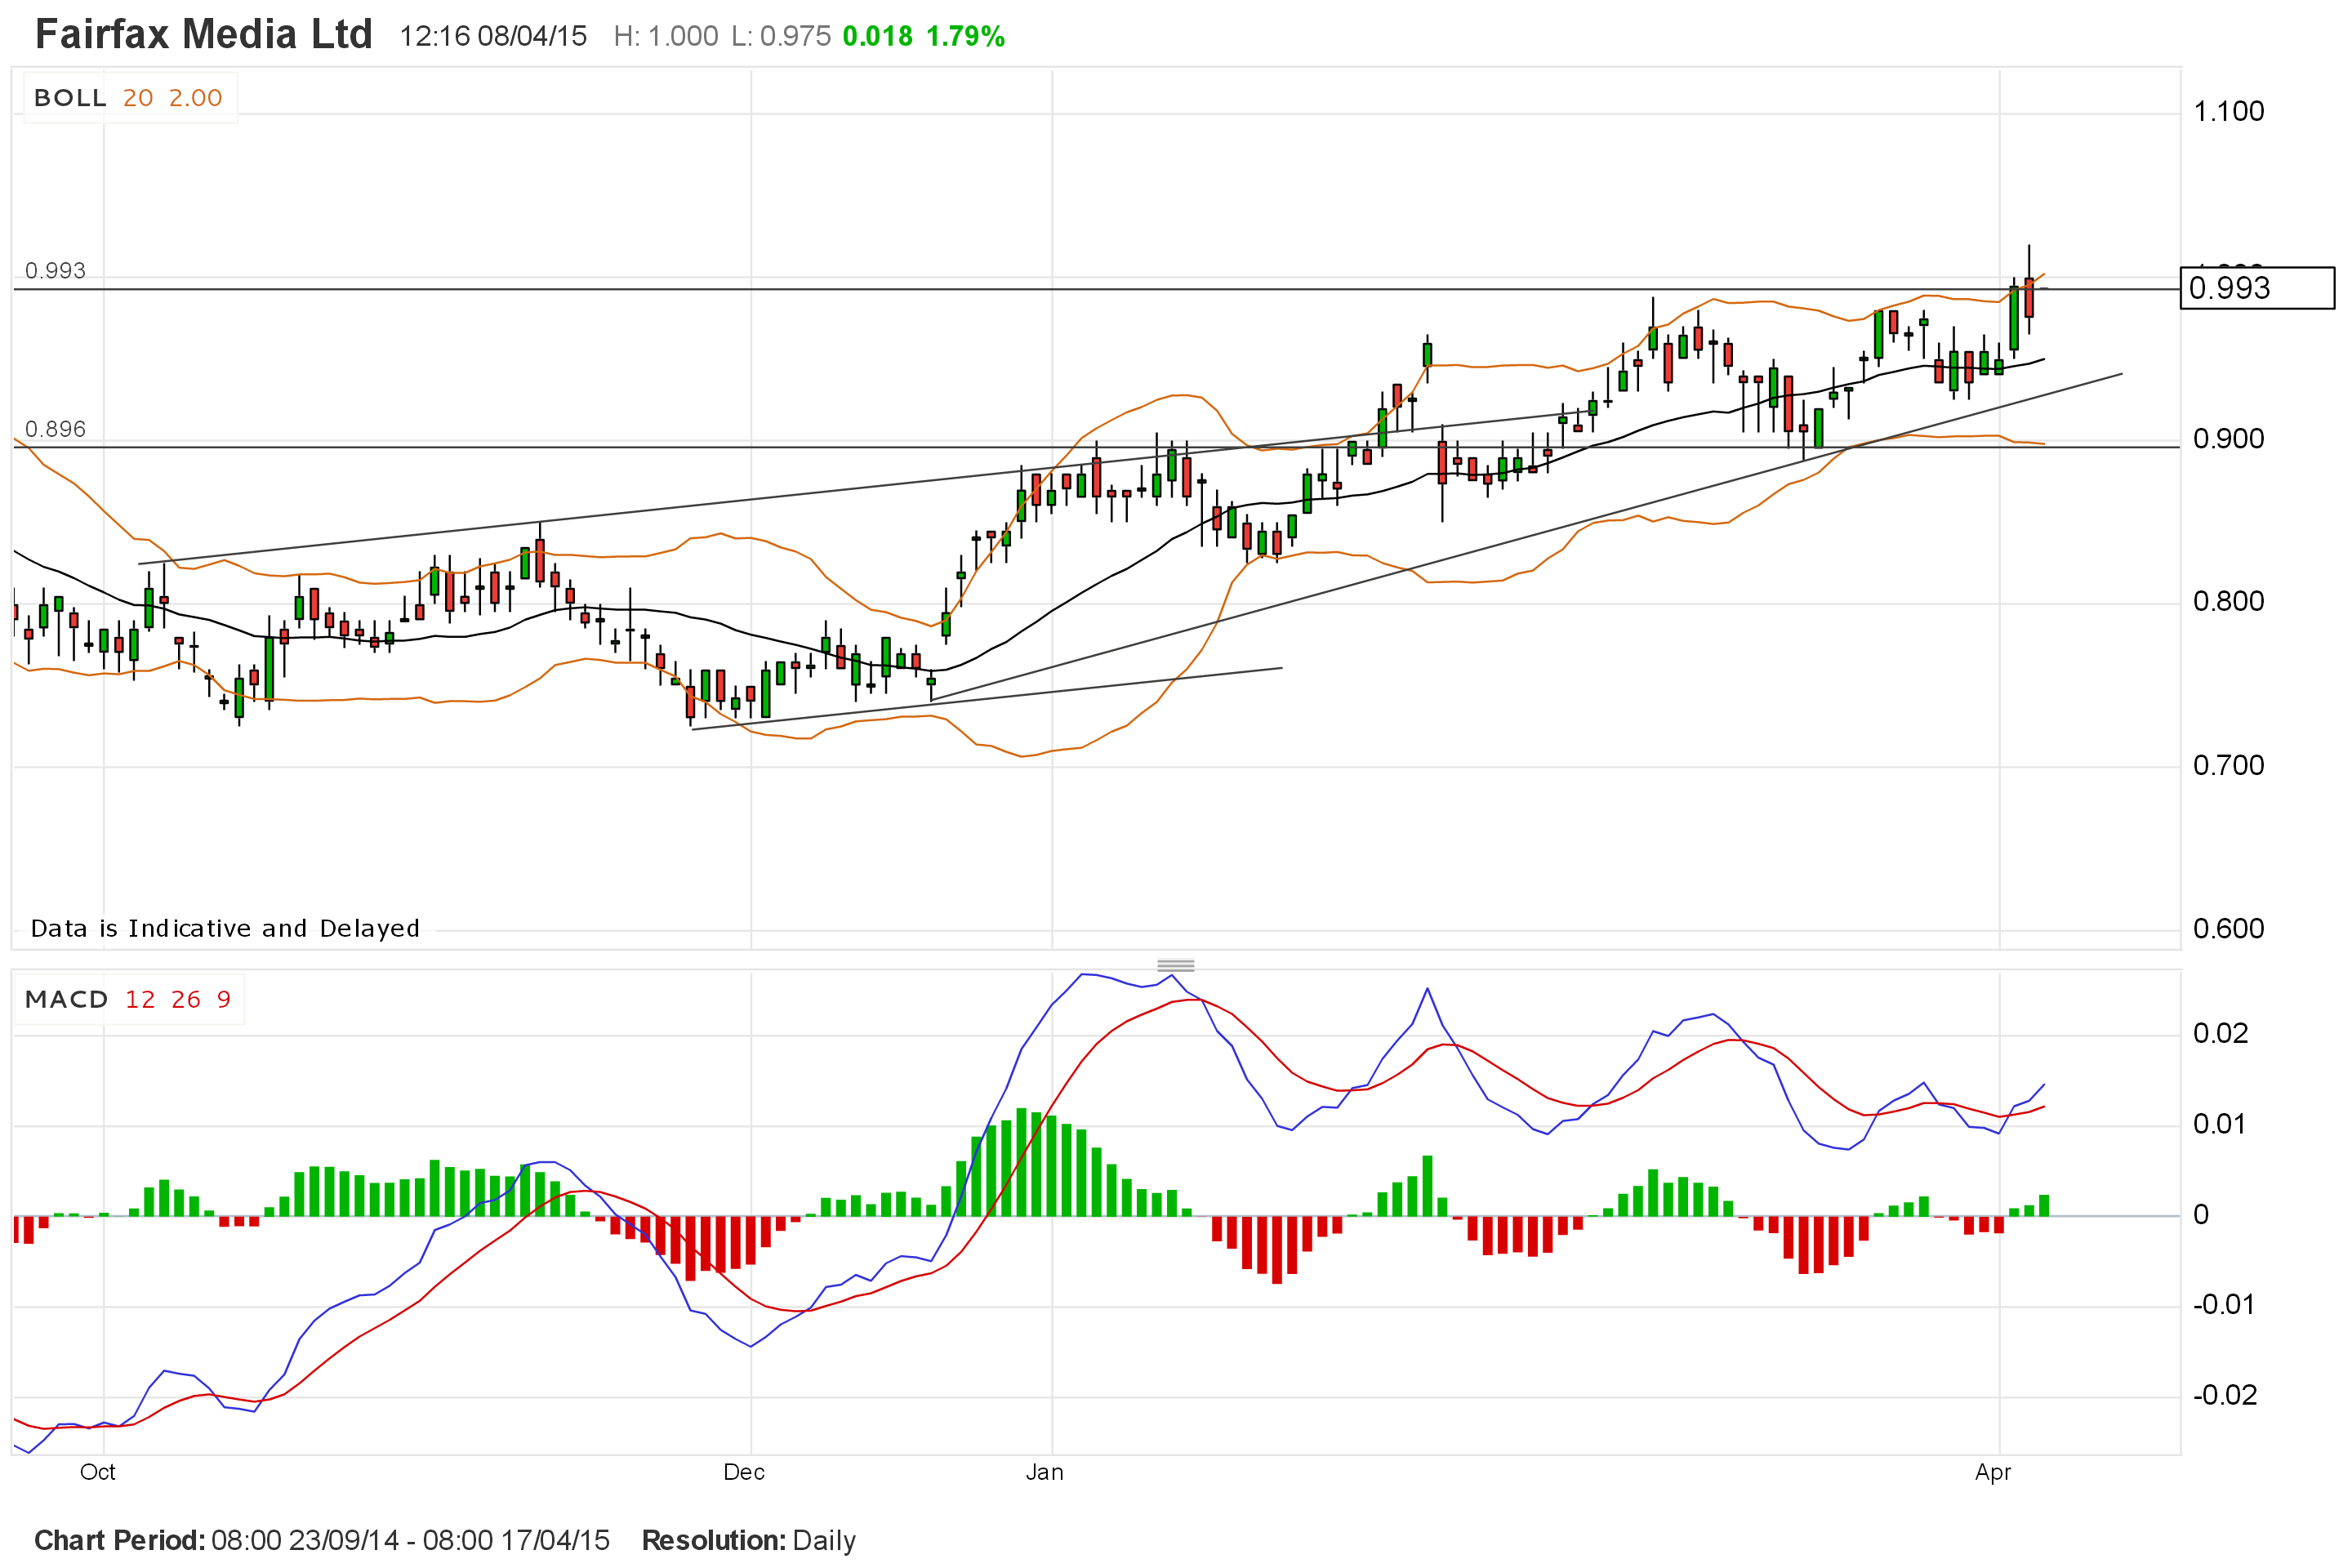The width and height of the screenshot is (2352, 1568).
Task: Click the low value L: 0.975
Action: tap(781, 37)
